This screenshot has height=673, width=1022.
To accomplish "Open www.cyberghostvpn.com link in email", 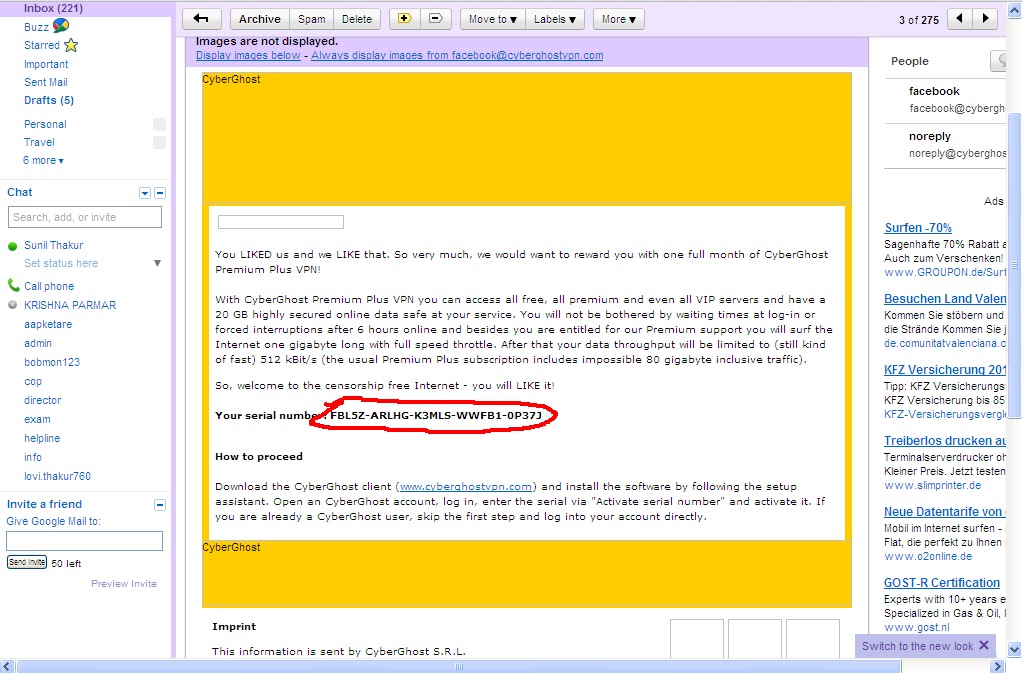I will 465,487.
